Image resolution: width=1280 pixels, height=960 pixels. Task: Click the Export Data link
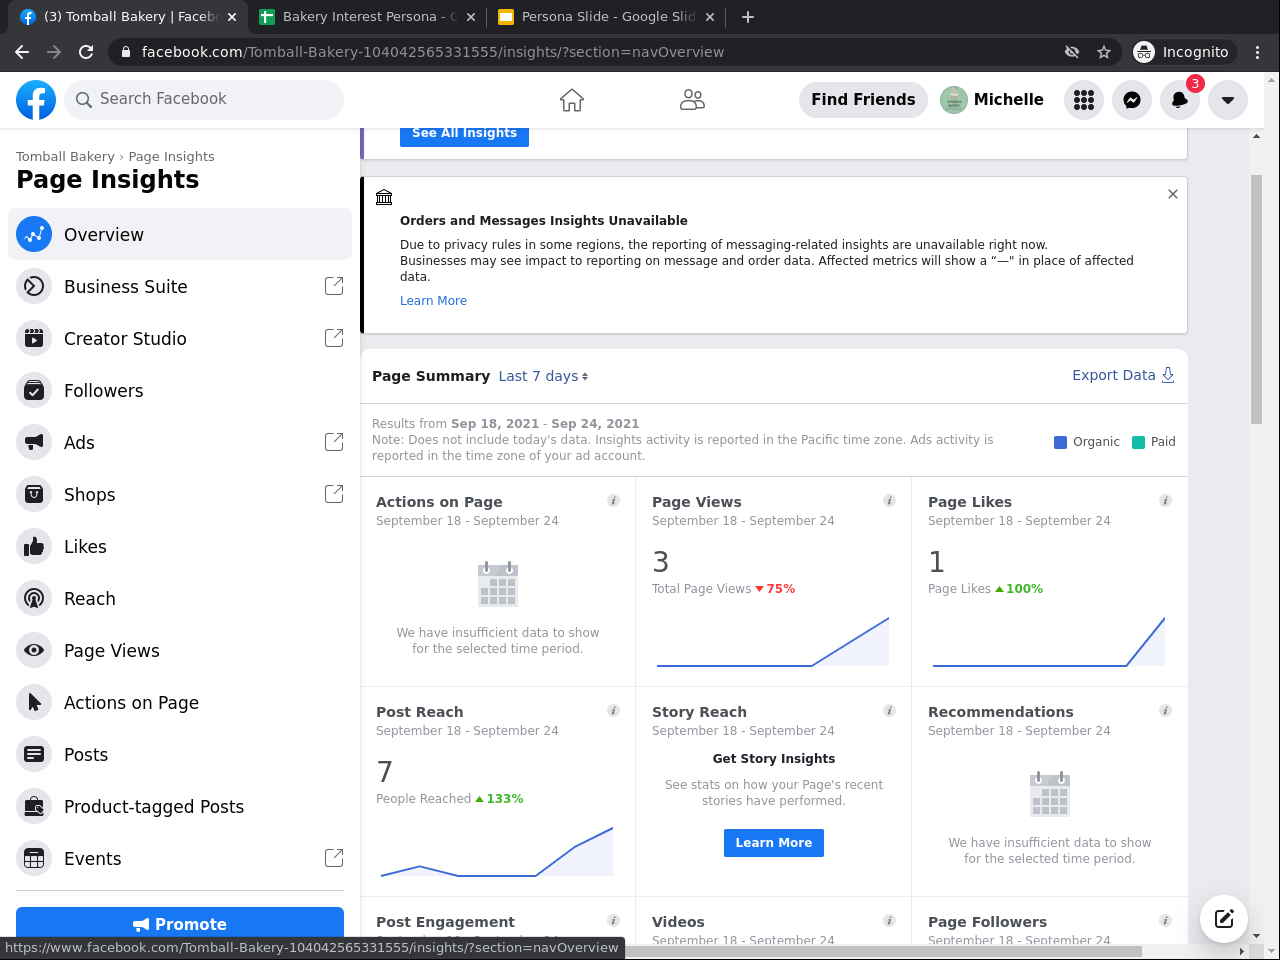1123,375
